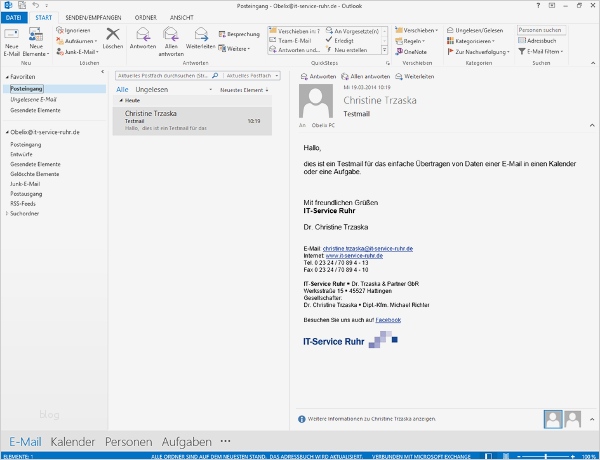Open the 'Ungelesene E-Mail' favorite folder

pos(34,100)
